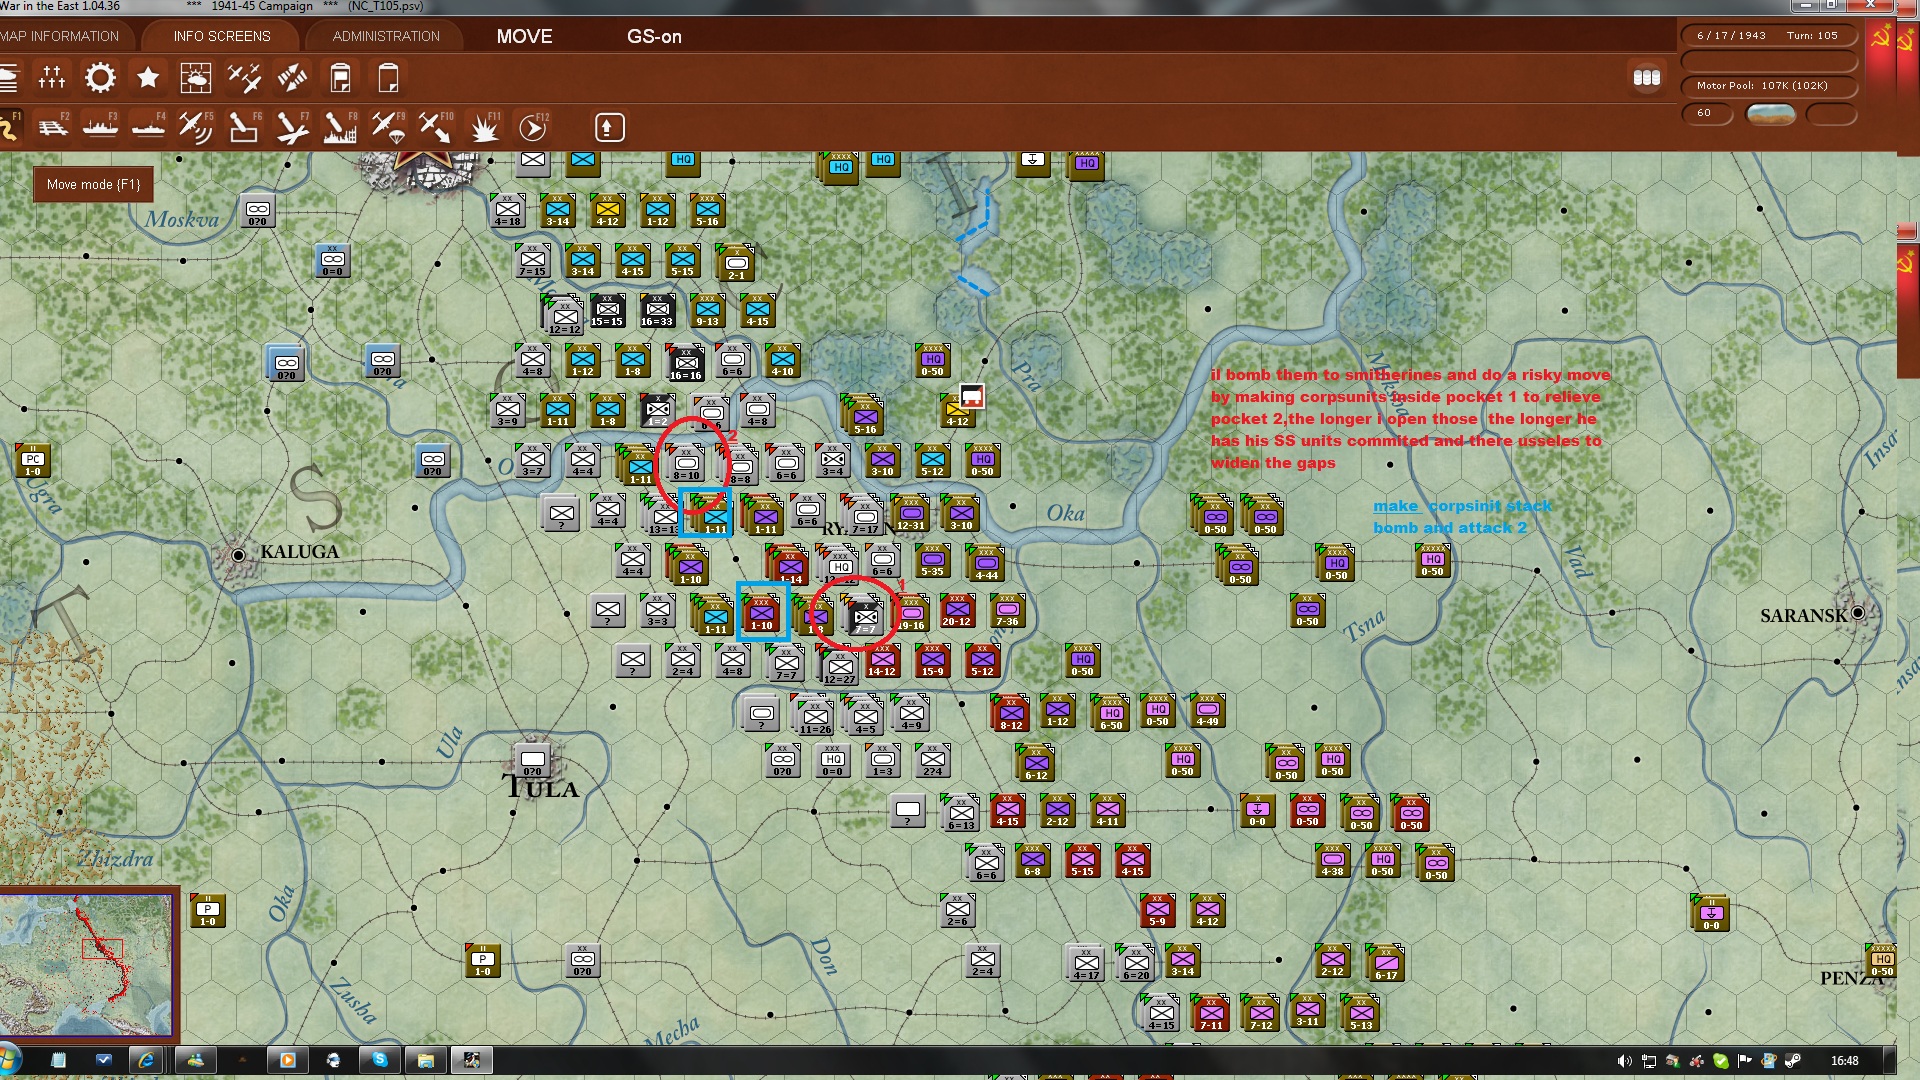Viewport: 1920px width, 1080px height.
Task: Select bomb airfield mode (F7)
Action: tap(292, 127)
